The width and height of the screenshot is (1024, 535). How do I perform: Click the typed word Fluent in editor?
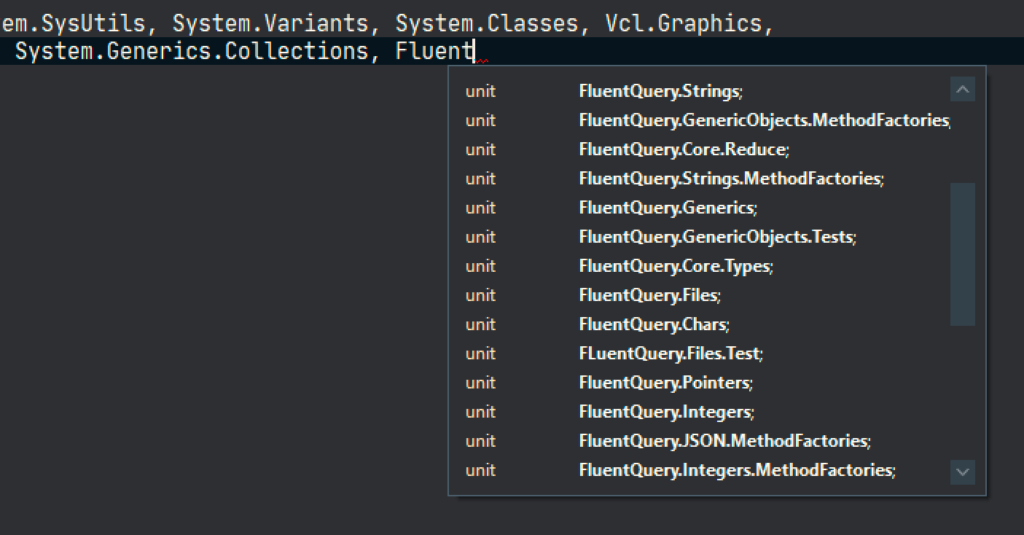[x=435, y=51]
